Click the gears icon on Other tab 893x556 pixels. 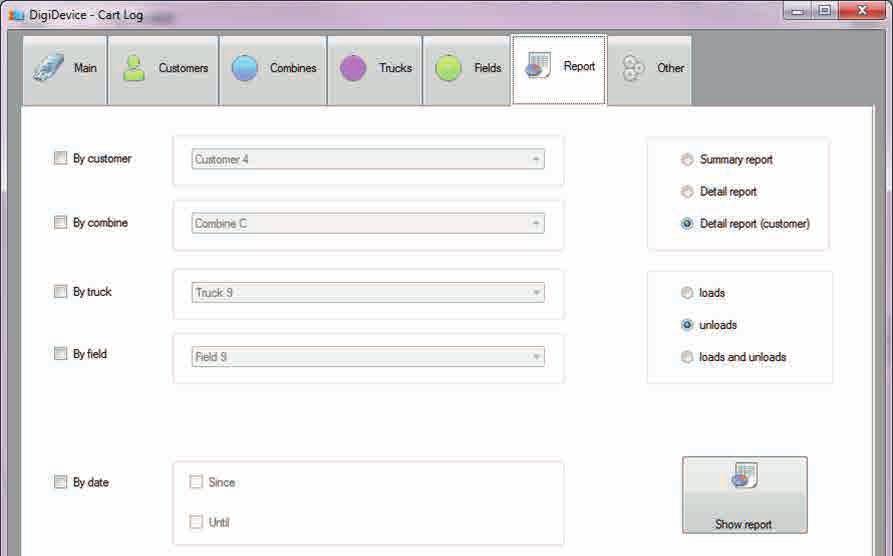point(632,68)
